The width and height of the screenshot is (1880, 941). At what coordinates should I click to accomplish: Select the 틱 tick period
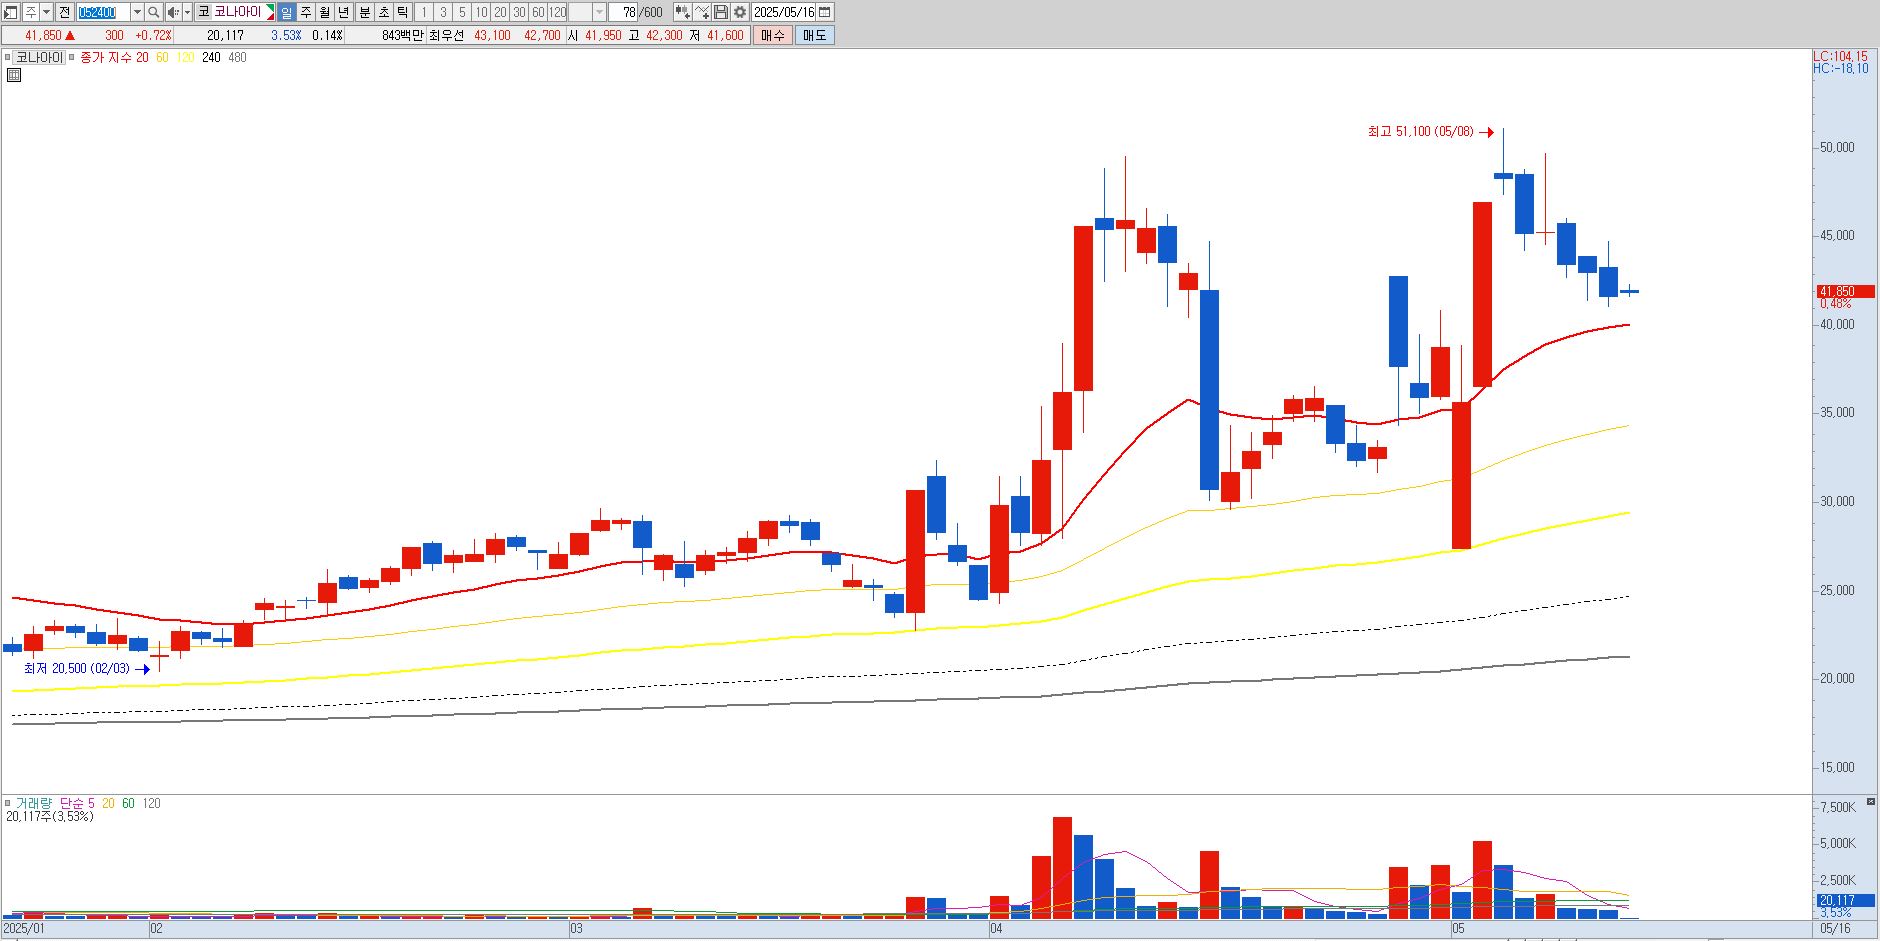click(403, 12)
